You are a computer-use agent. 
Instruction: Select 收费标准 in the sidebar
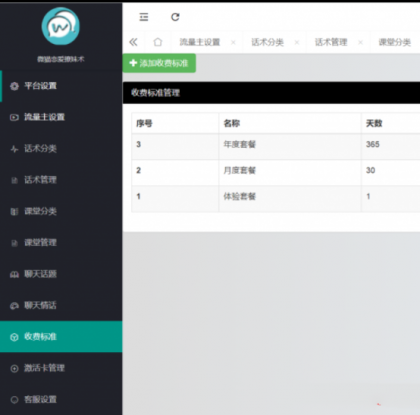[x=61, y=337]
